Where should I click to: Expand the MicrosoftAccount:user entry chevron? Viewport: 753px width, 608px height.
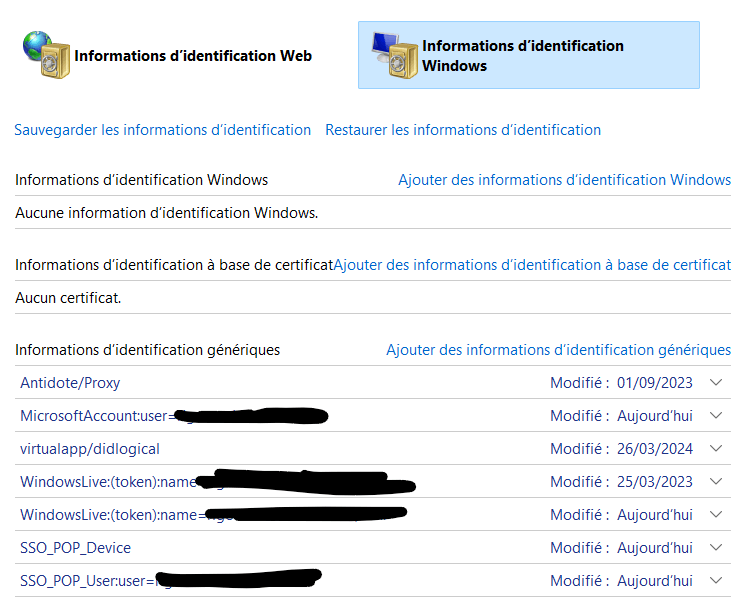click(716, 415)
